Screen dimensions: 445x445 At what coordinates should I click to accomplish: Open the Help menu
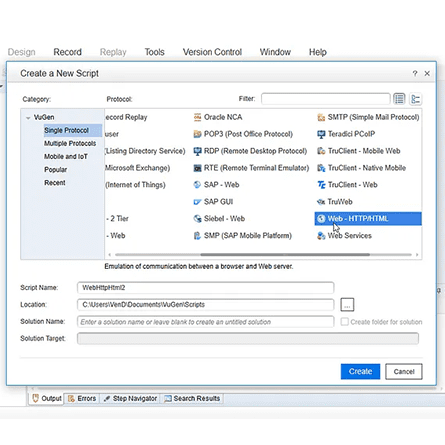tap(317, 52)
